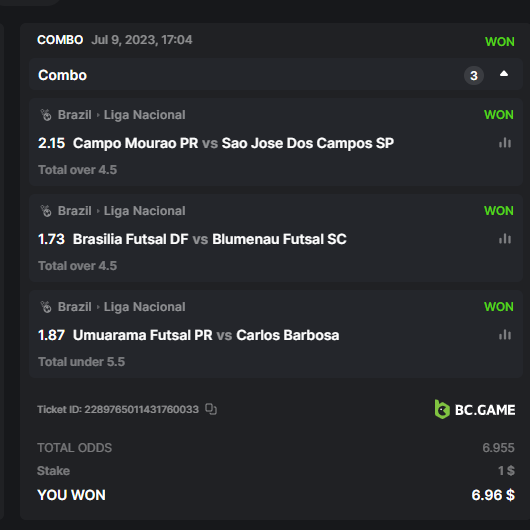Click the BC.GAME logo icon

click(442, 409)
